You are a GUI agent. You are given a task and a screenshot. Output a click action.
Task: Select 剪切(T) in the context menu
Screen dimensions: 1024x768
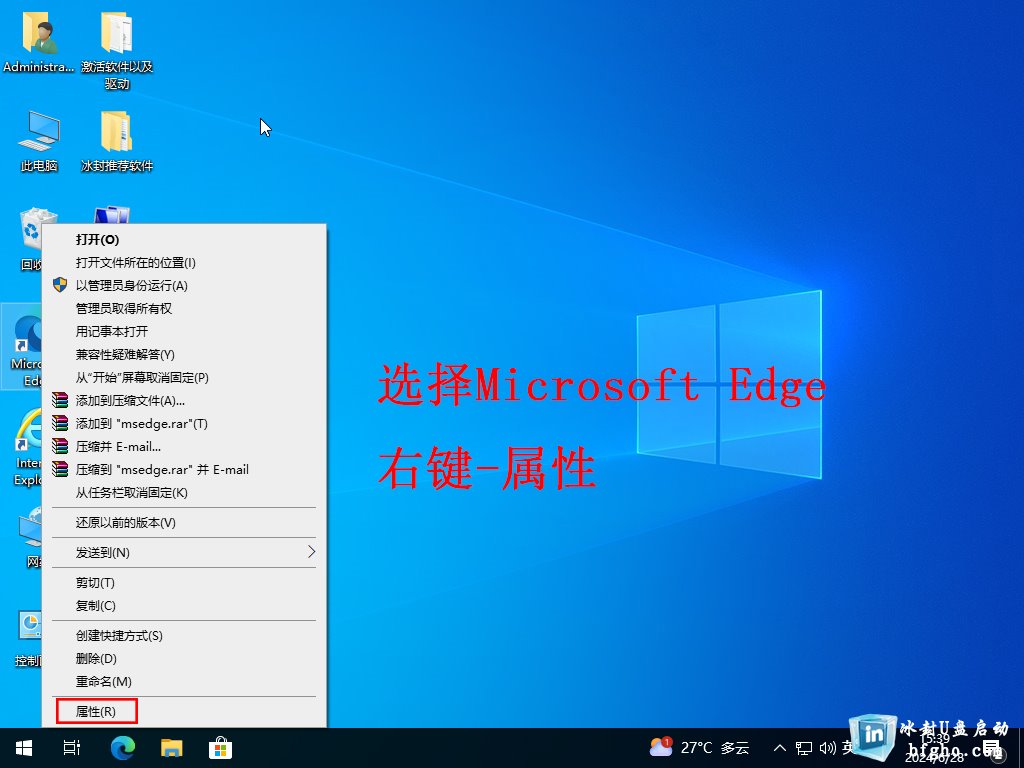(x=184, y=583)
